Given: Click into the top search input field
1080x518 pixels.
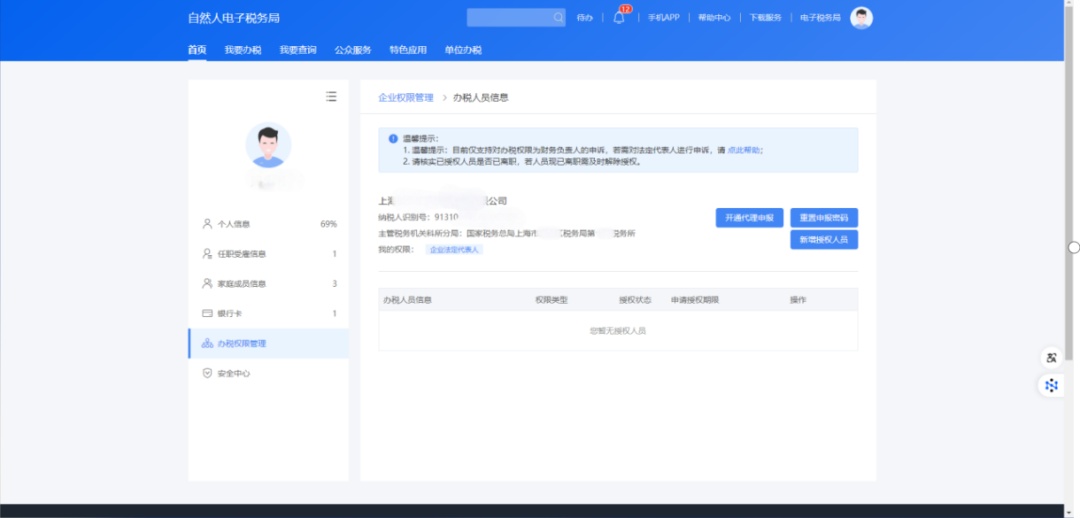Looking at the screenshot, I should point(508,18).
